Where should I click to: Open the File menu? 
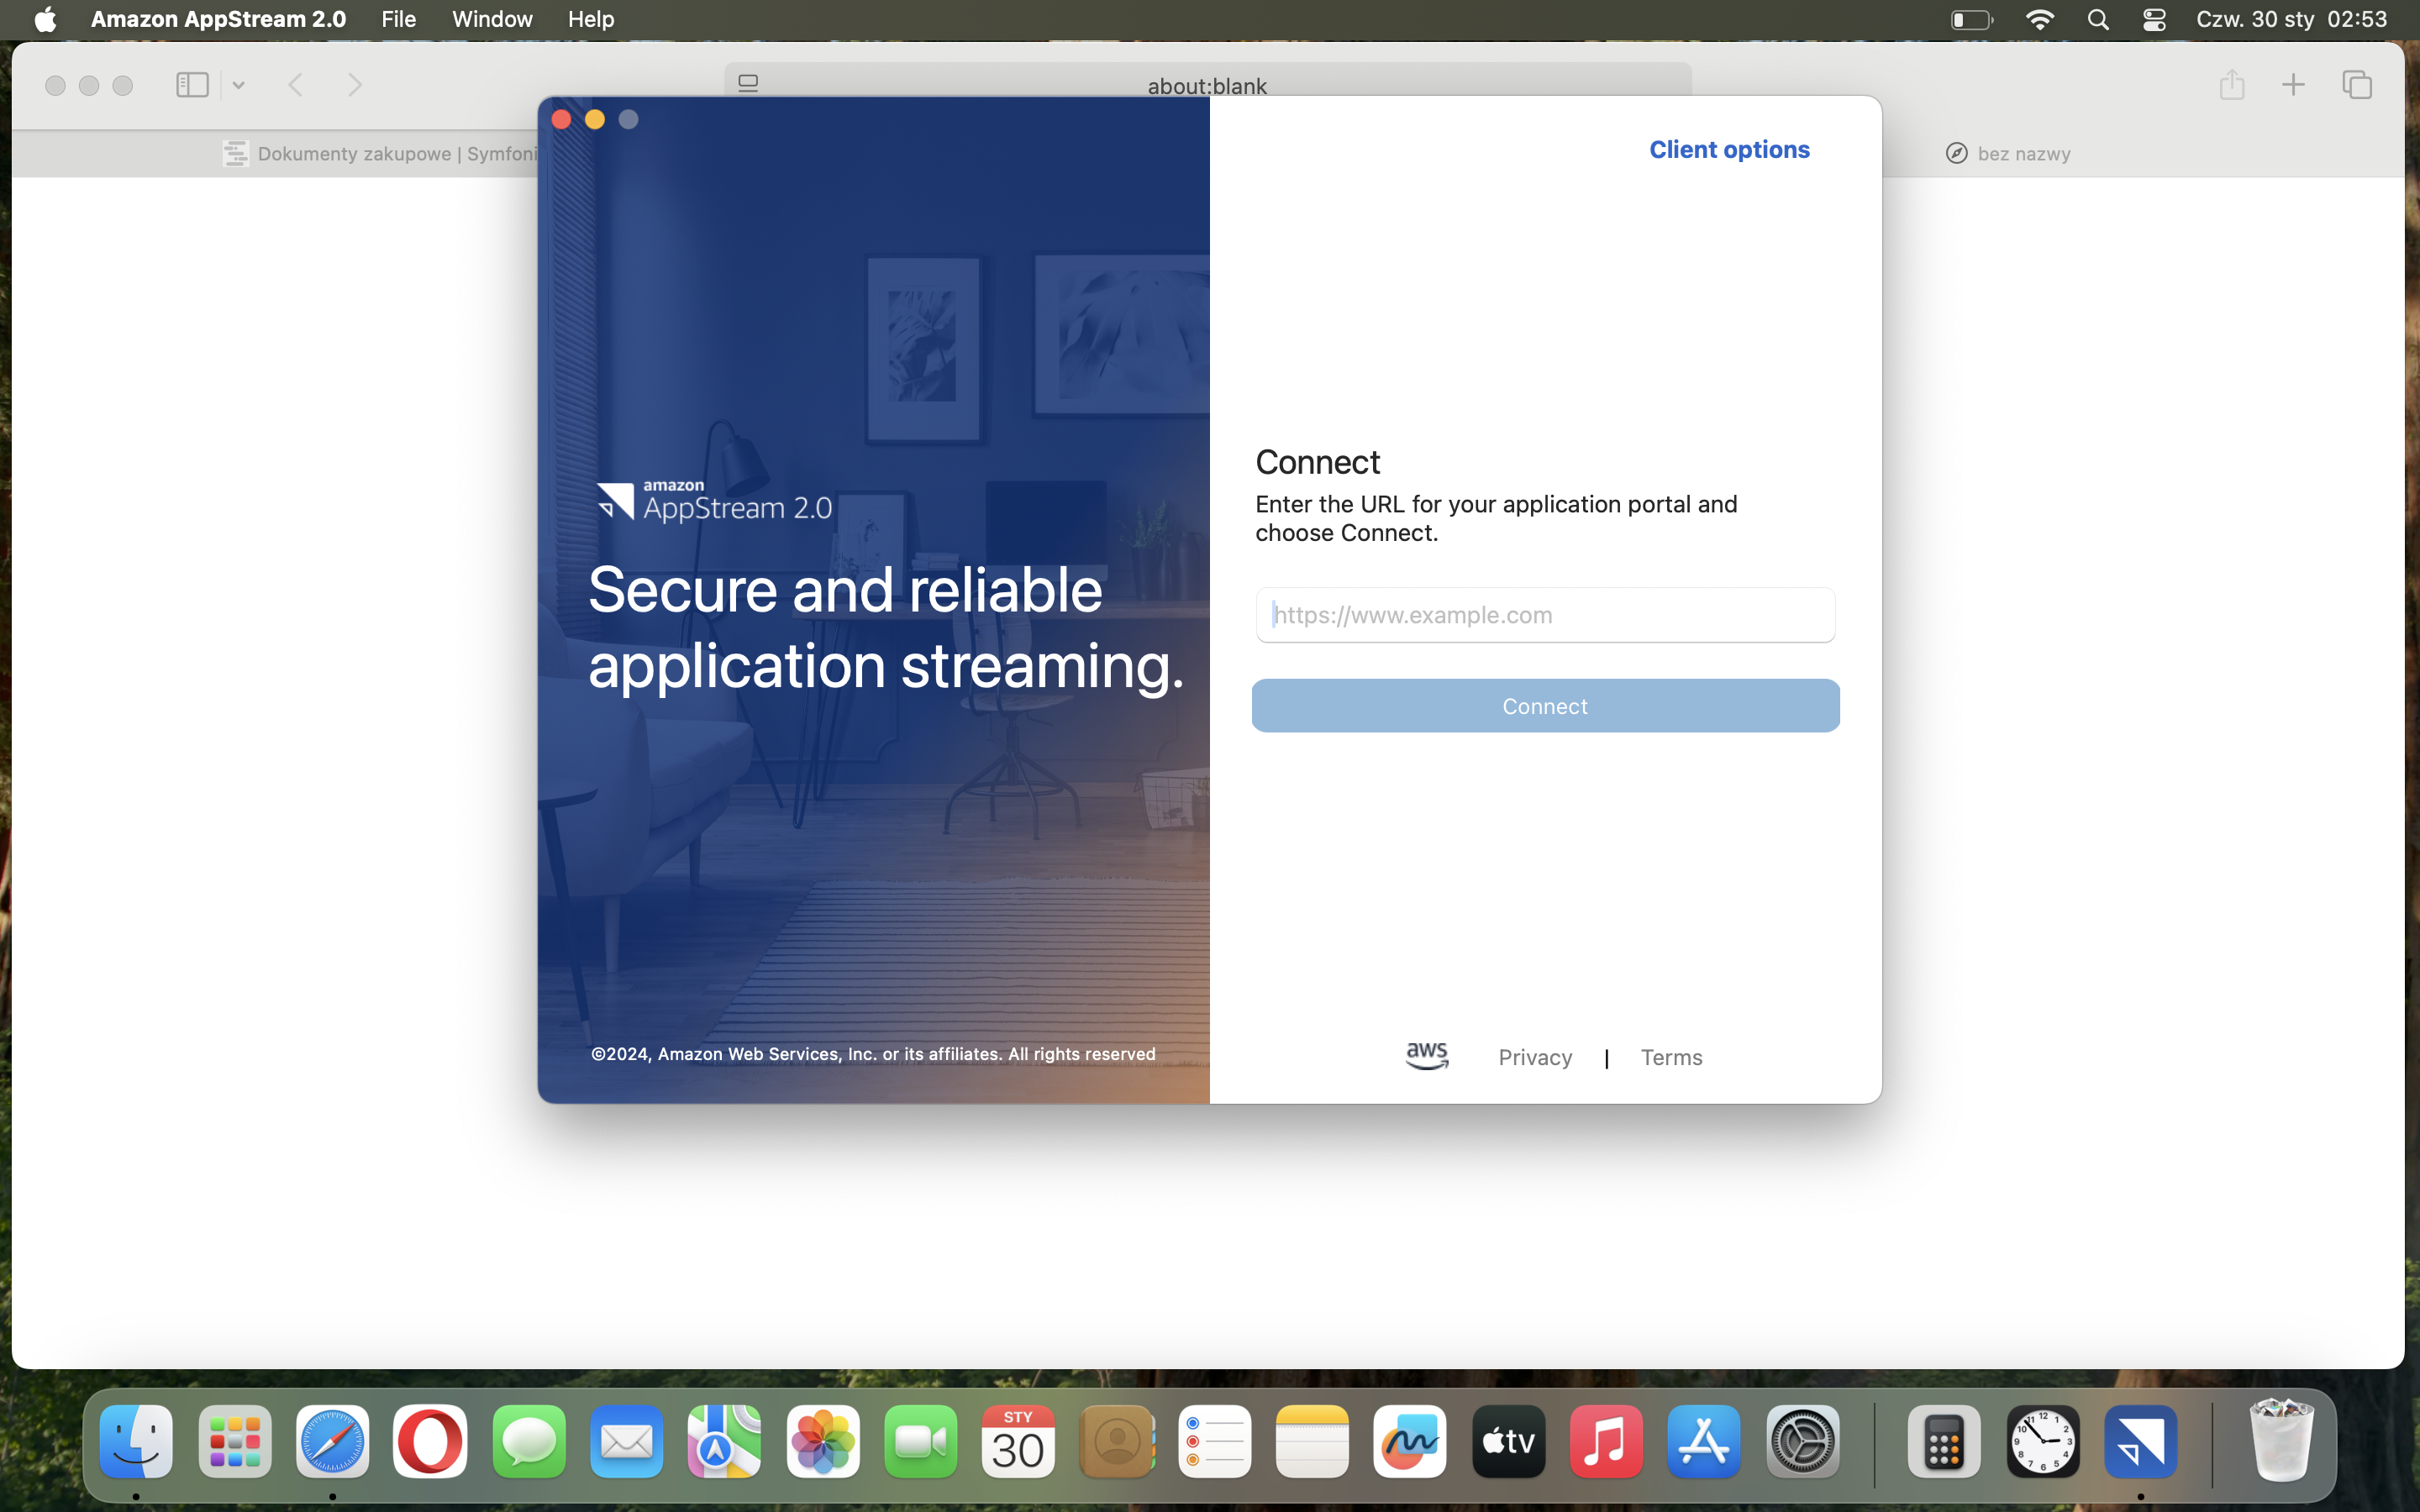click(x=398, y=20)
